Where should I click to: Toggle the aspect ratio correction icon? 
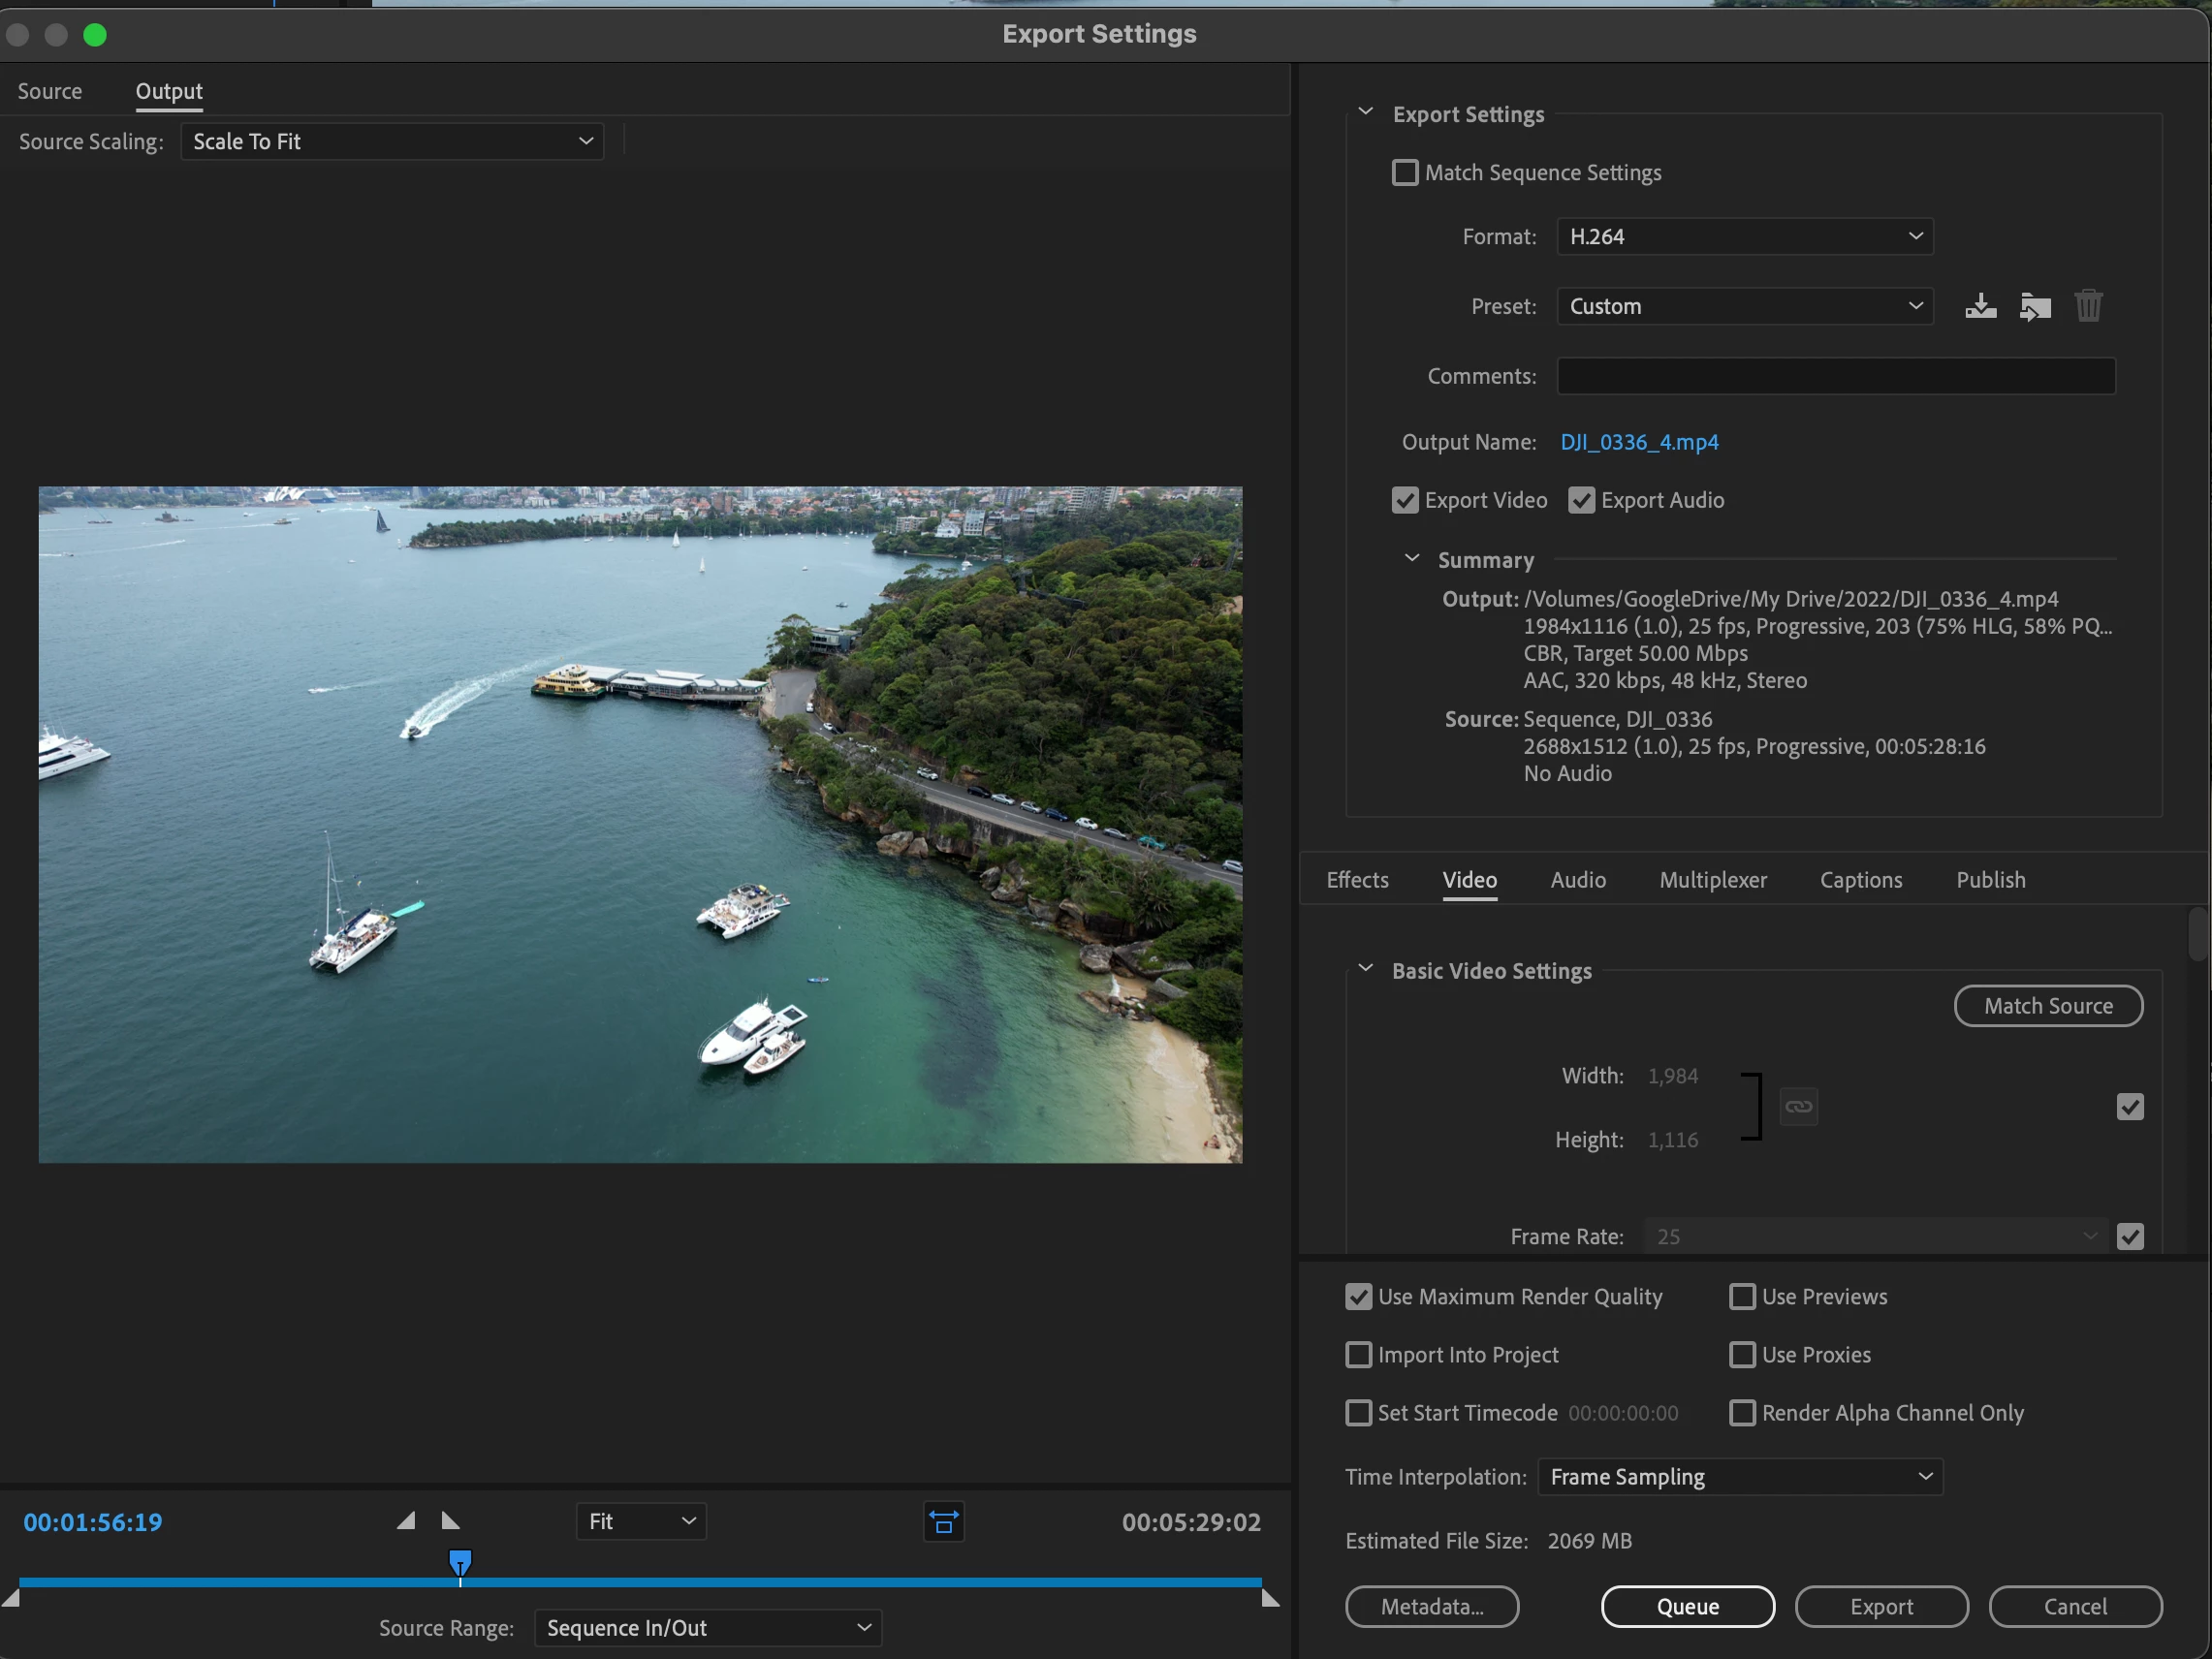point(943,1521)
